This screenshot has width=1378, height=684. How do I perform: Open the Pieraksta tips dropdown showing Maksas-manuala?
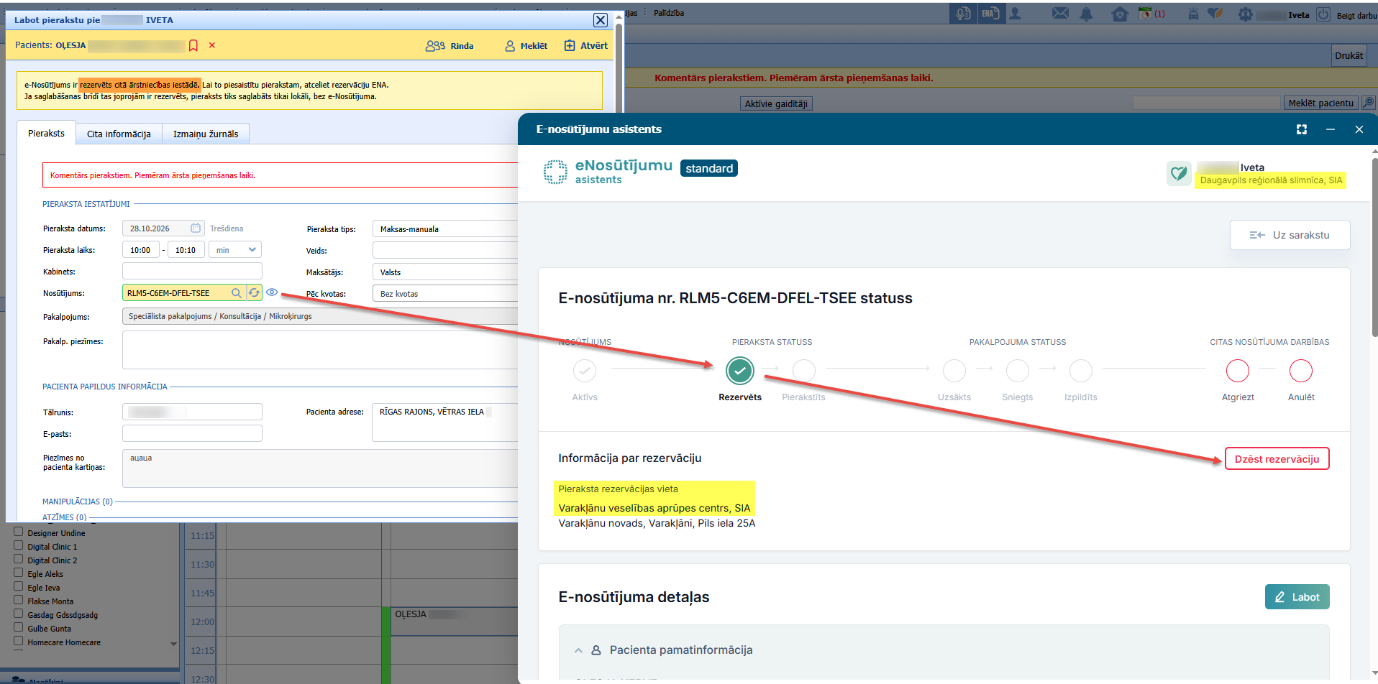tap(445, 228)
